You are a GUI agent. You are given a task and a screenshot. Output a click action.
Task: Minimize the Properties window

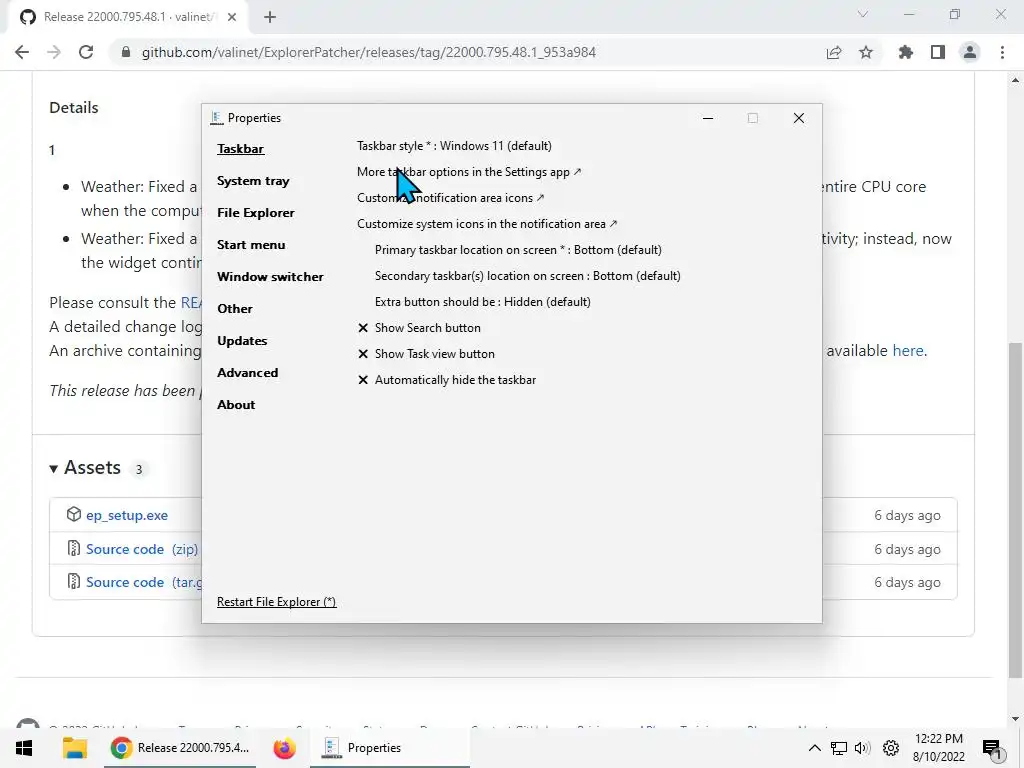pyautogui.click(x=708, y=118)
